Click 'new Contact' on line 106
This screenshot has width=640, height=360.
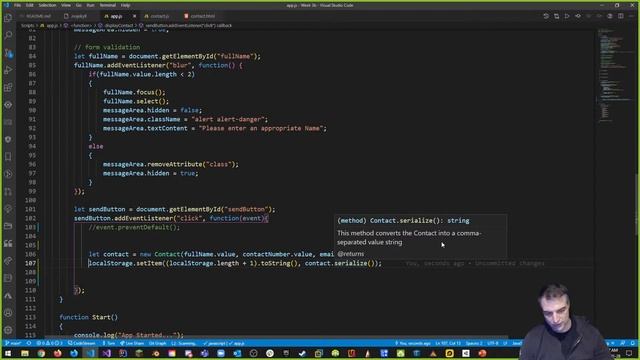tap(160, 254)
